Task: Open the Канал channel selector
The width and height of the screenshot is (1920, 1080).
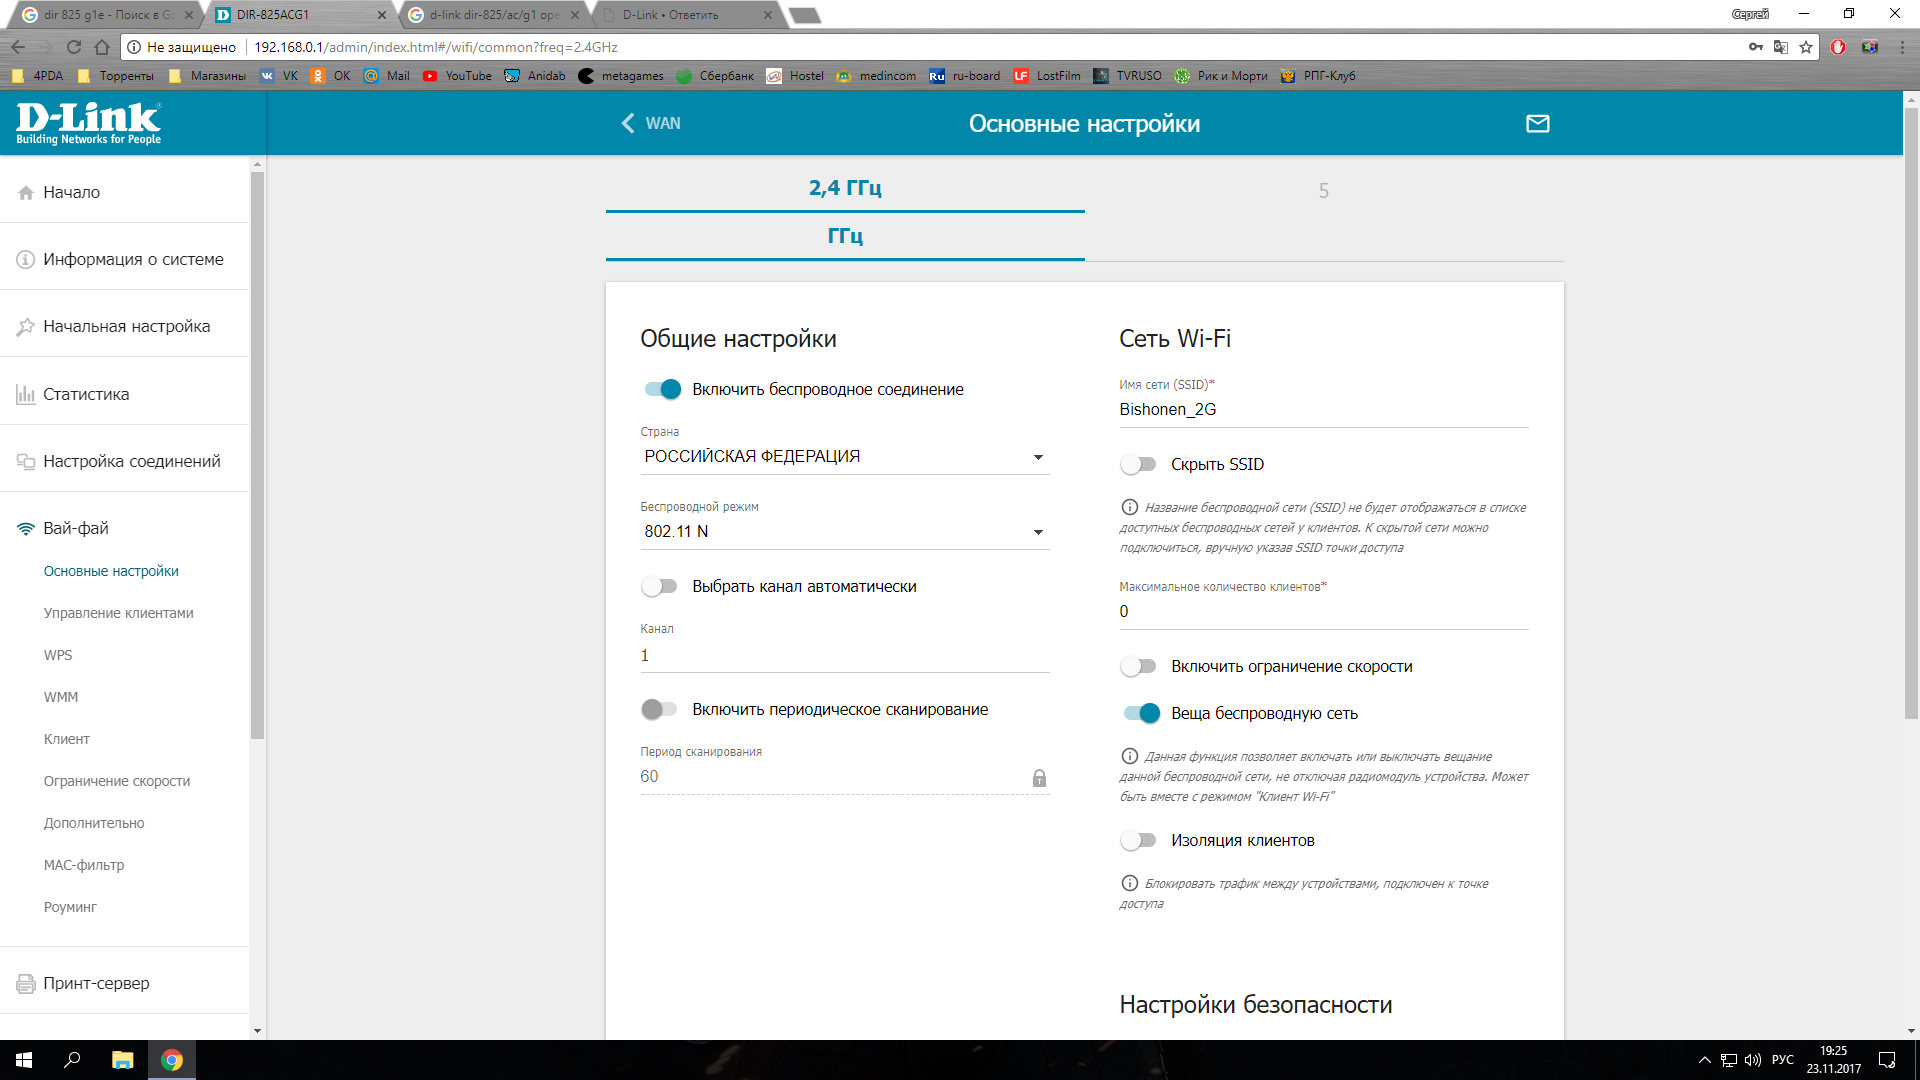Action: pyautogui.click(x=844, y=656)
